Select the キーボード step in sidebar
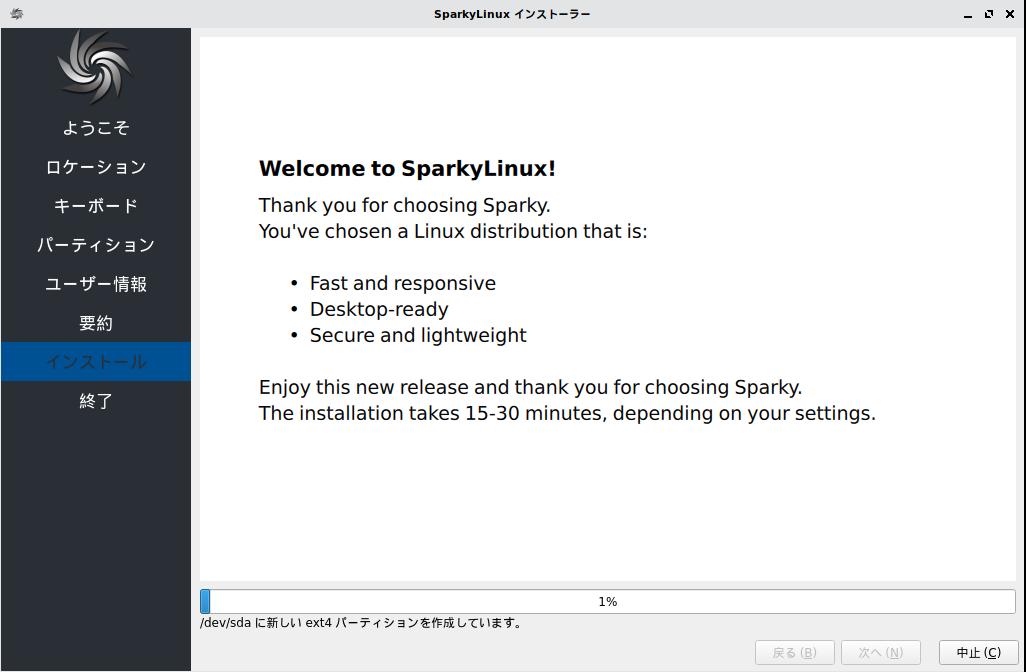The width and height of the screenshot is (1026, 672). 96,205
